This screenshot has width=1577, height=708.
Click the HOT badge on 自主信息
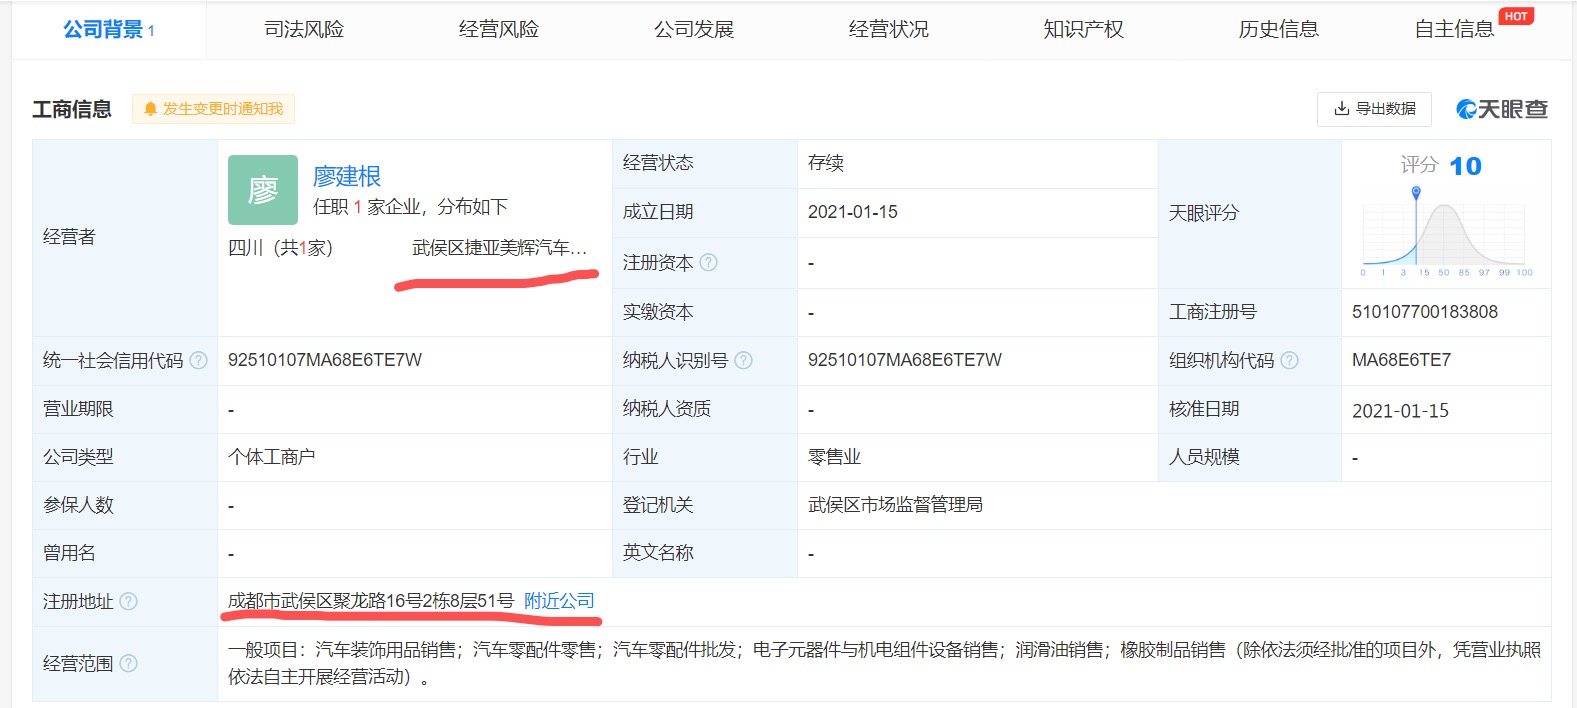[x=1516, y=16]
